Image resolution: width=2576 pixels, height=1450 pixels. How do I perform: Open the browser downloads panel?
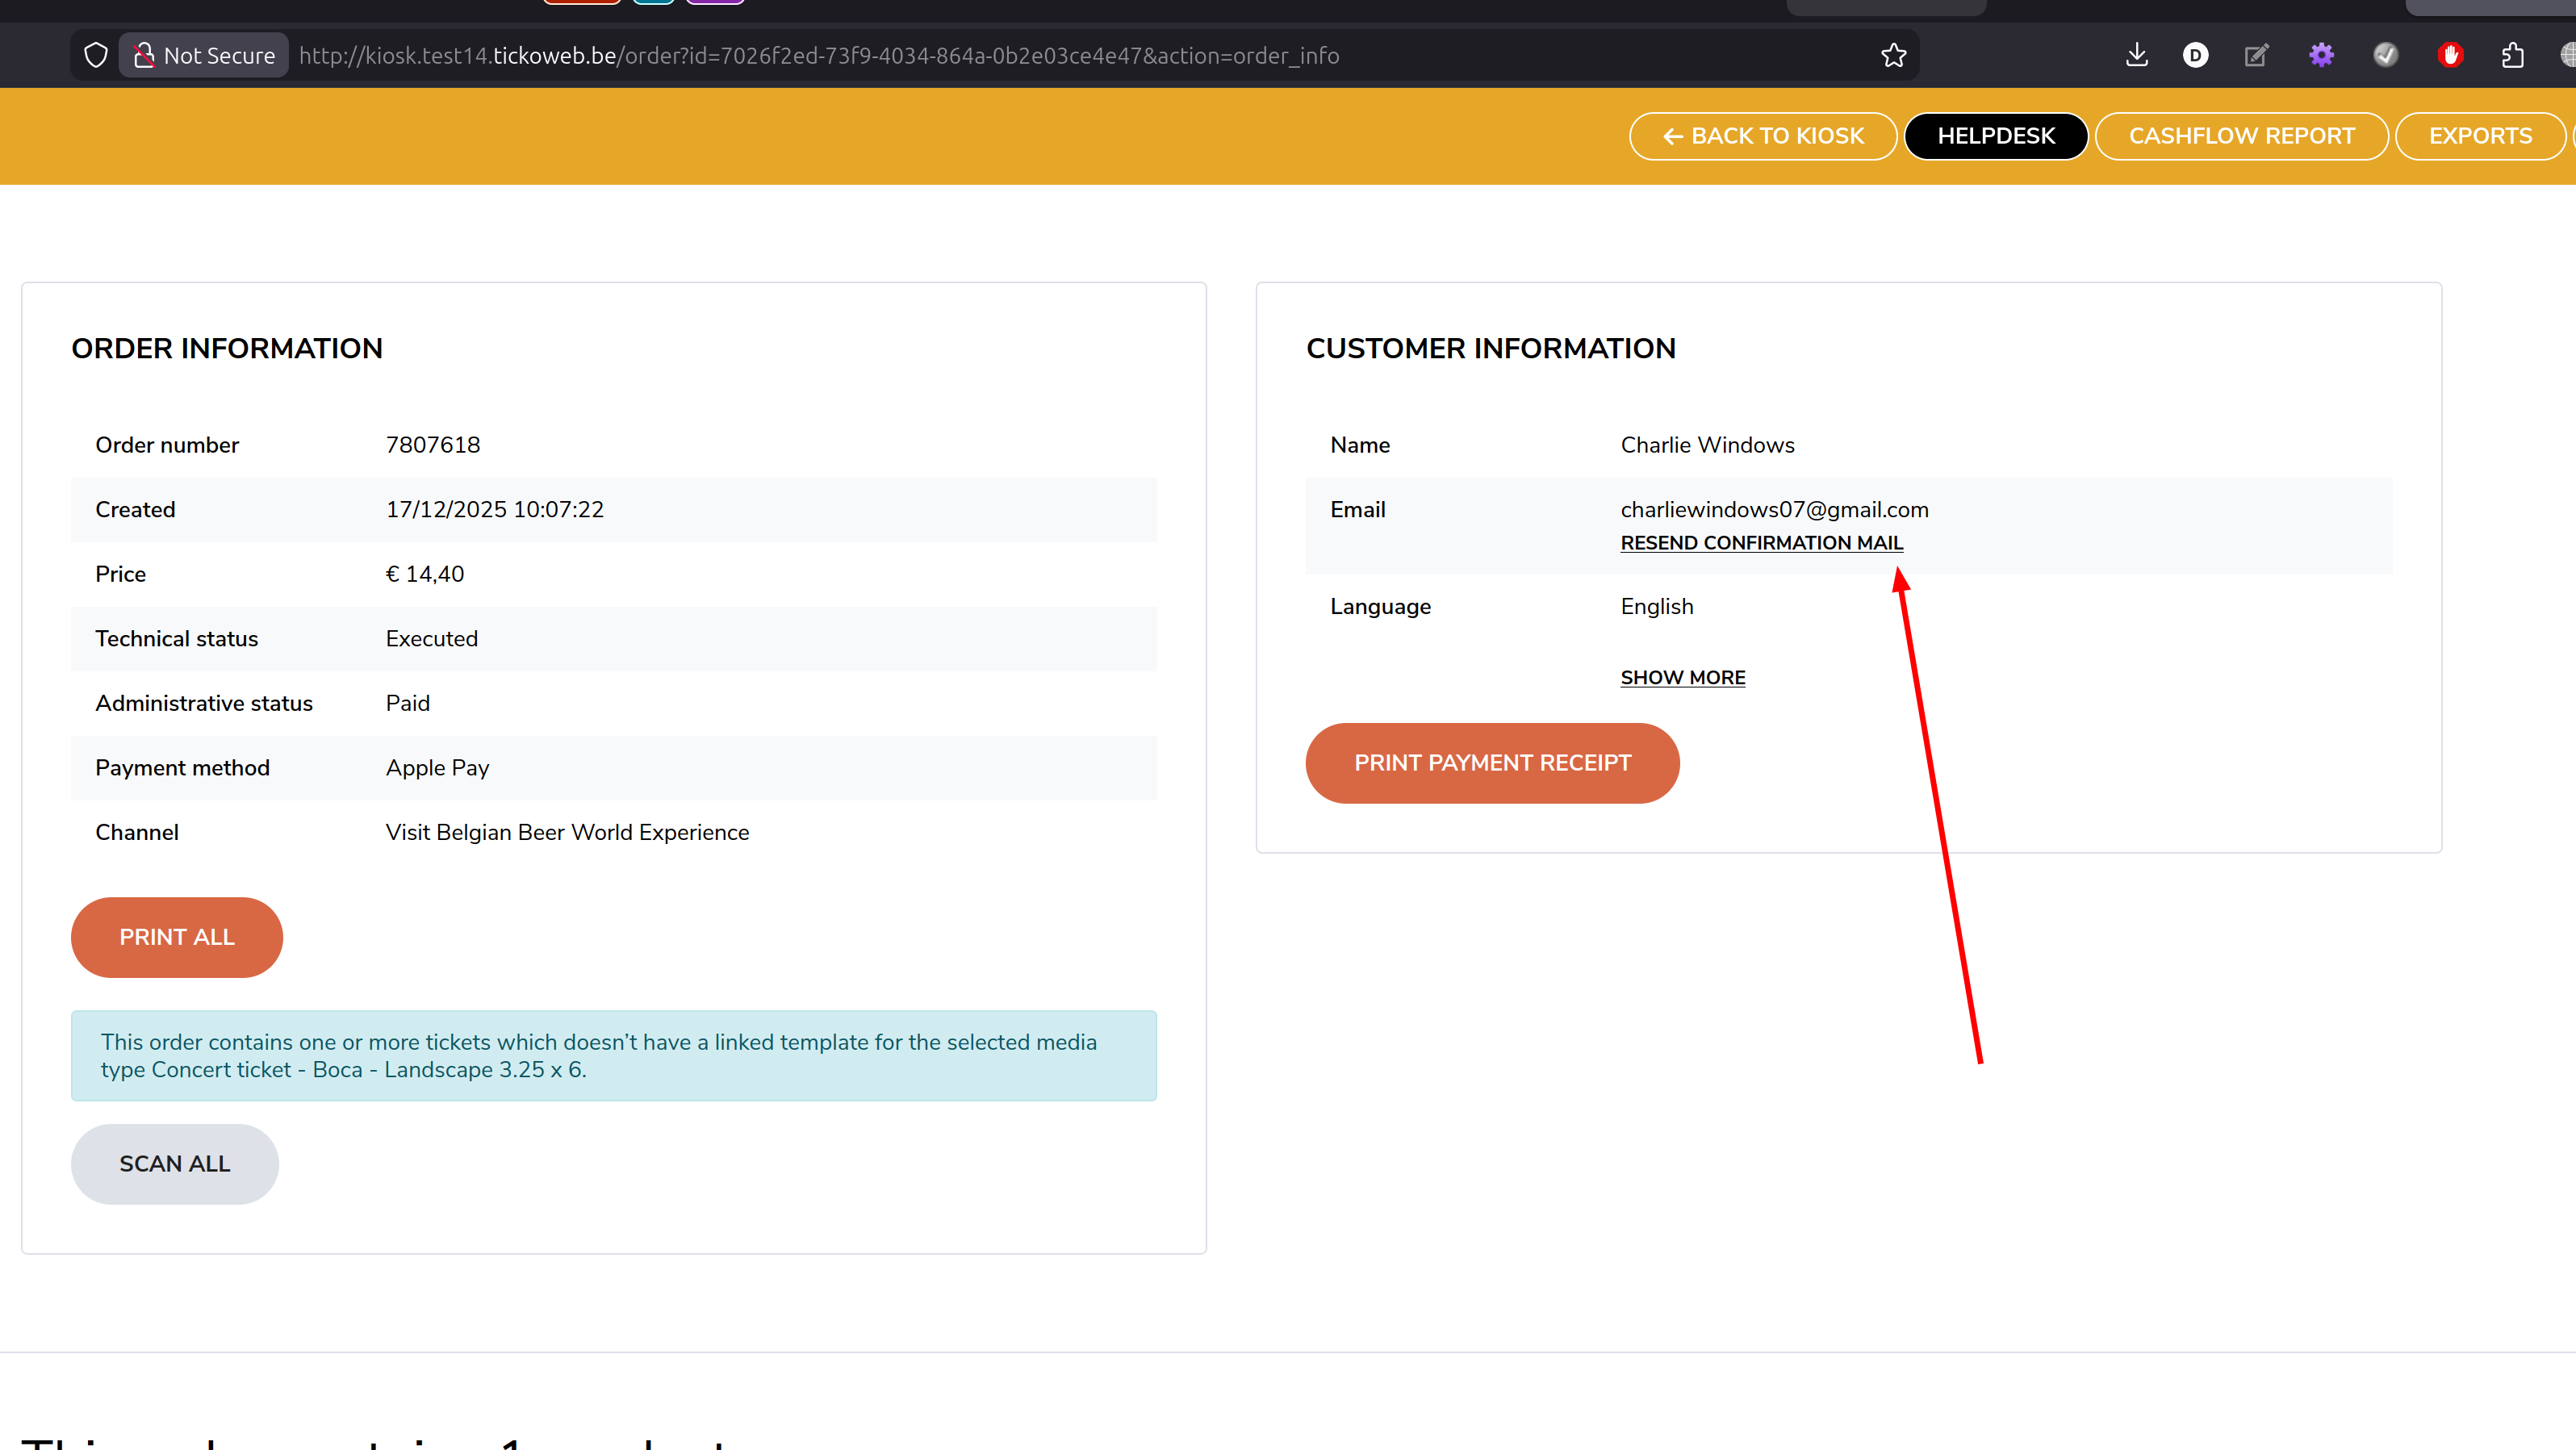2136,55
